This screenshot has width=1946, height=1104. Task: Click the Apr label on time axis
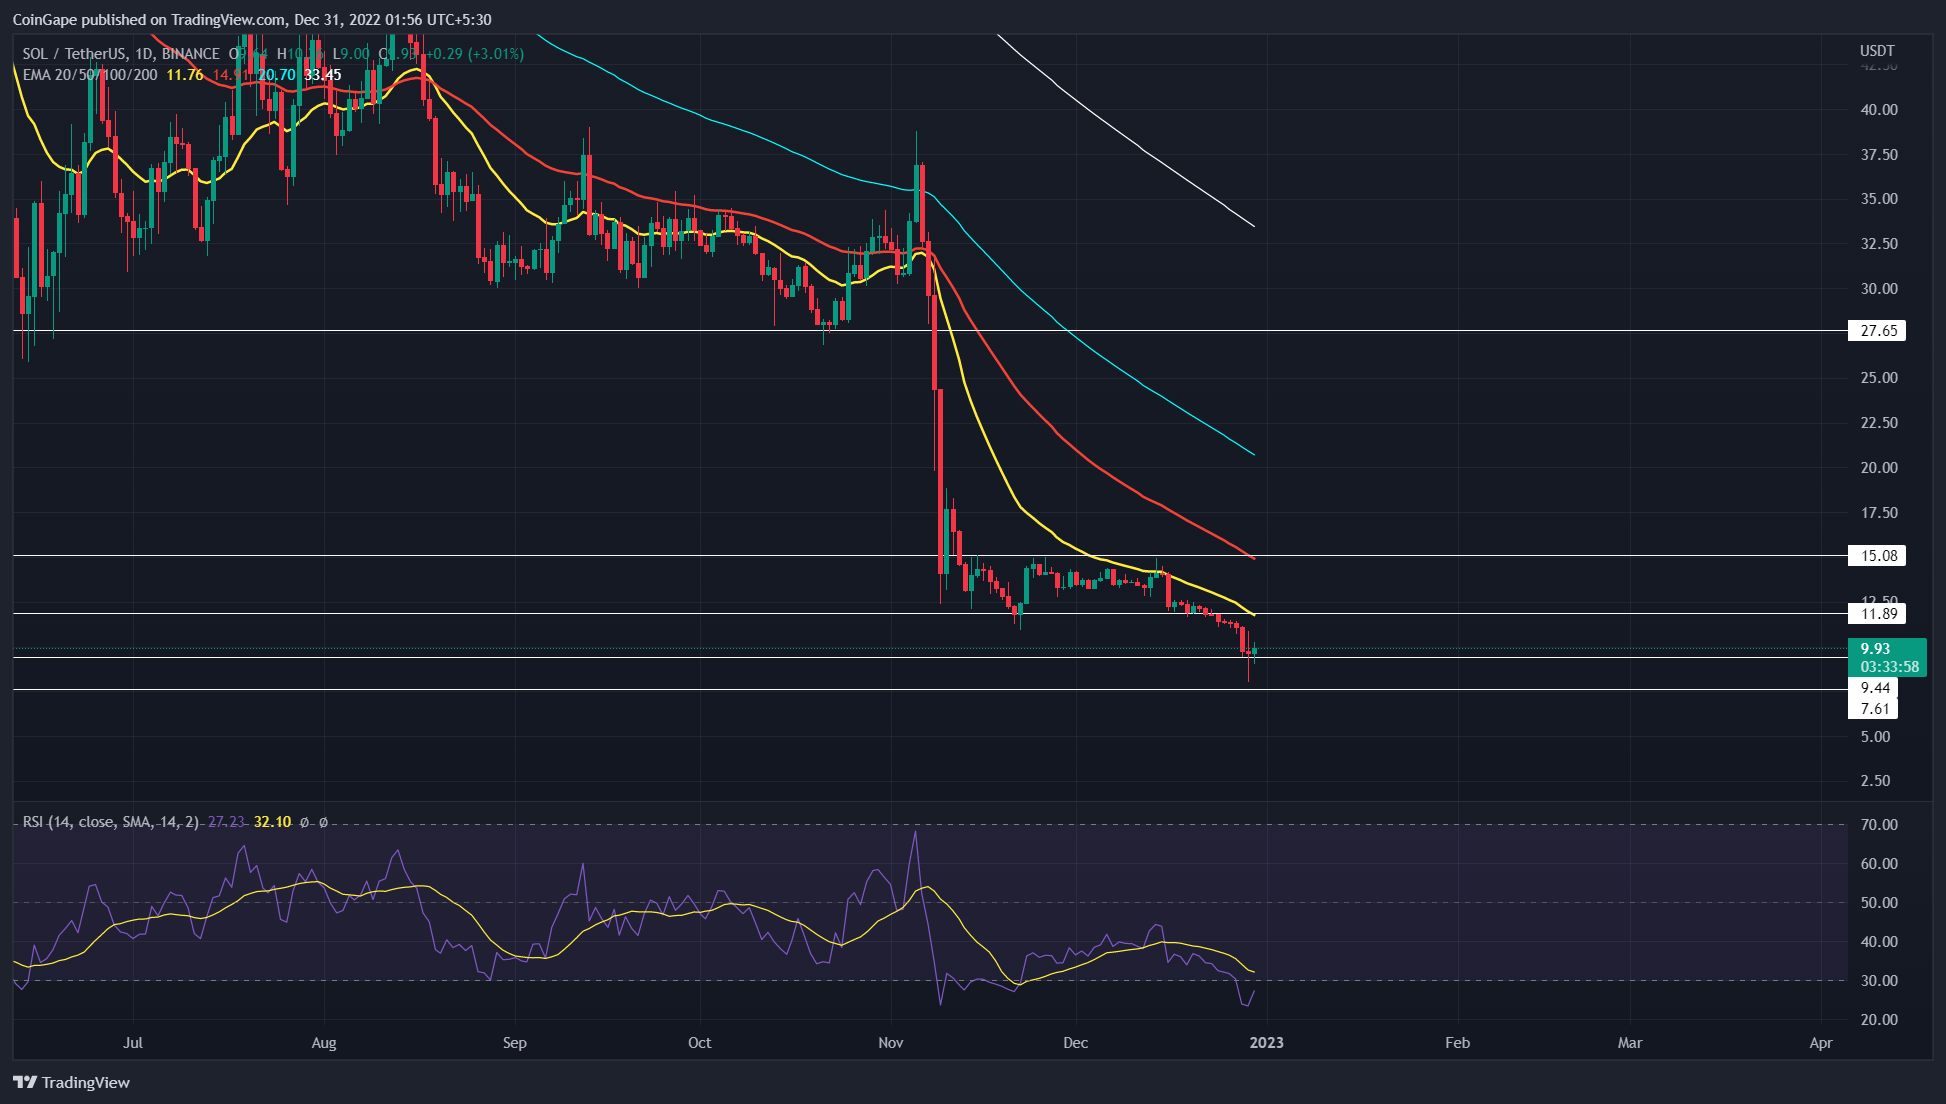pyautogui.click(x=1821, y=1043)
